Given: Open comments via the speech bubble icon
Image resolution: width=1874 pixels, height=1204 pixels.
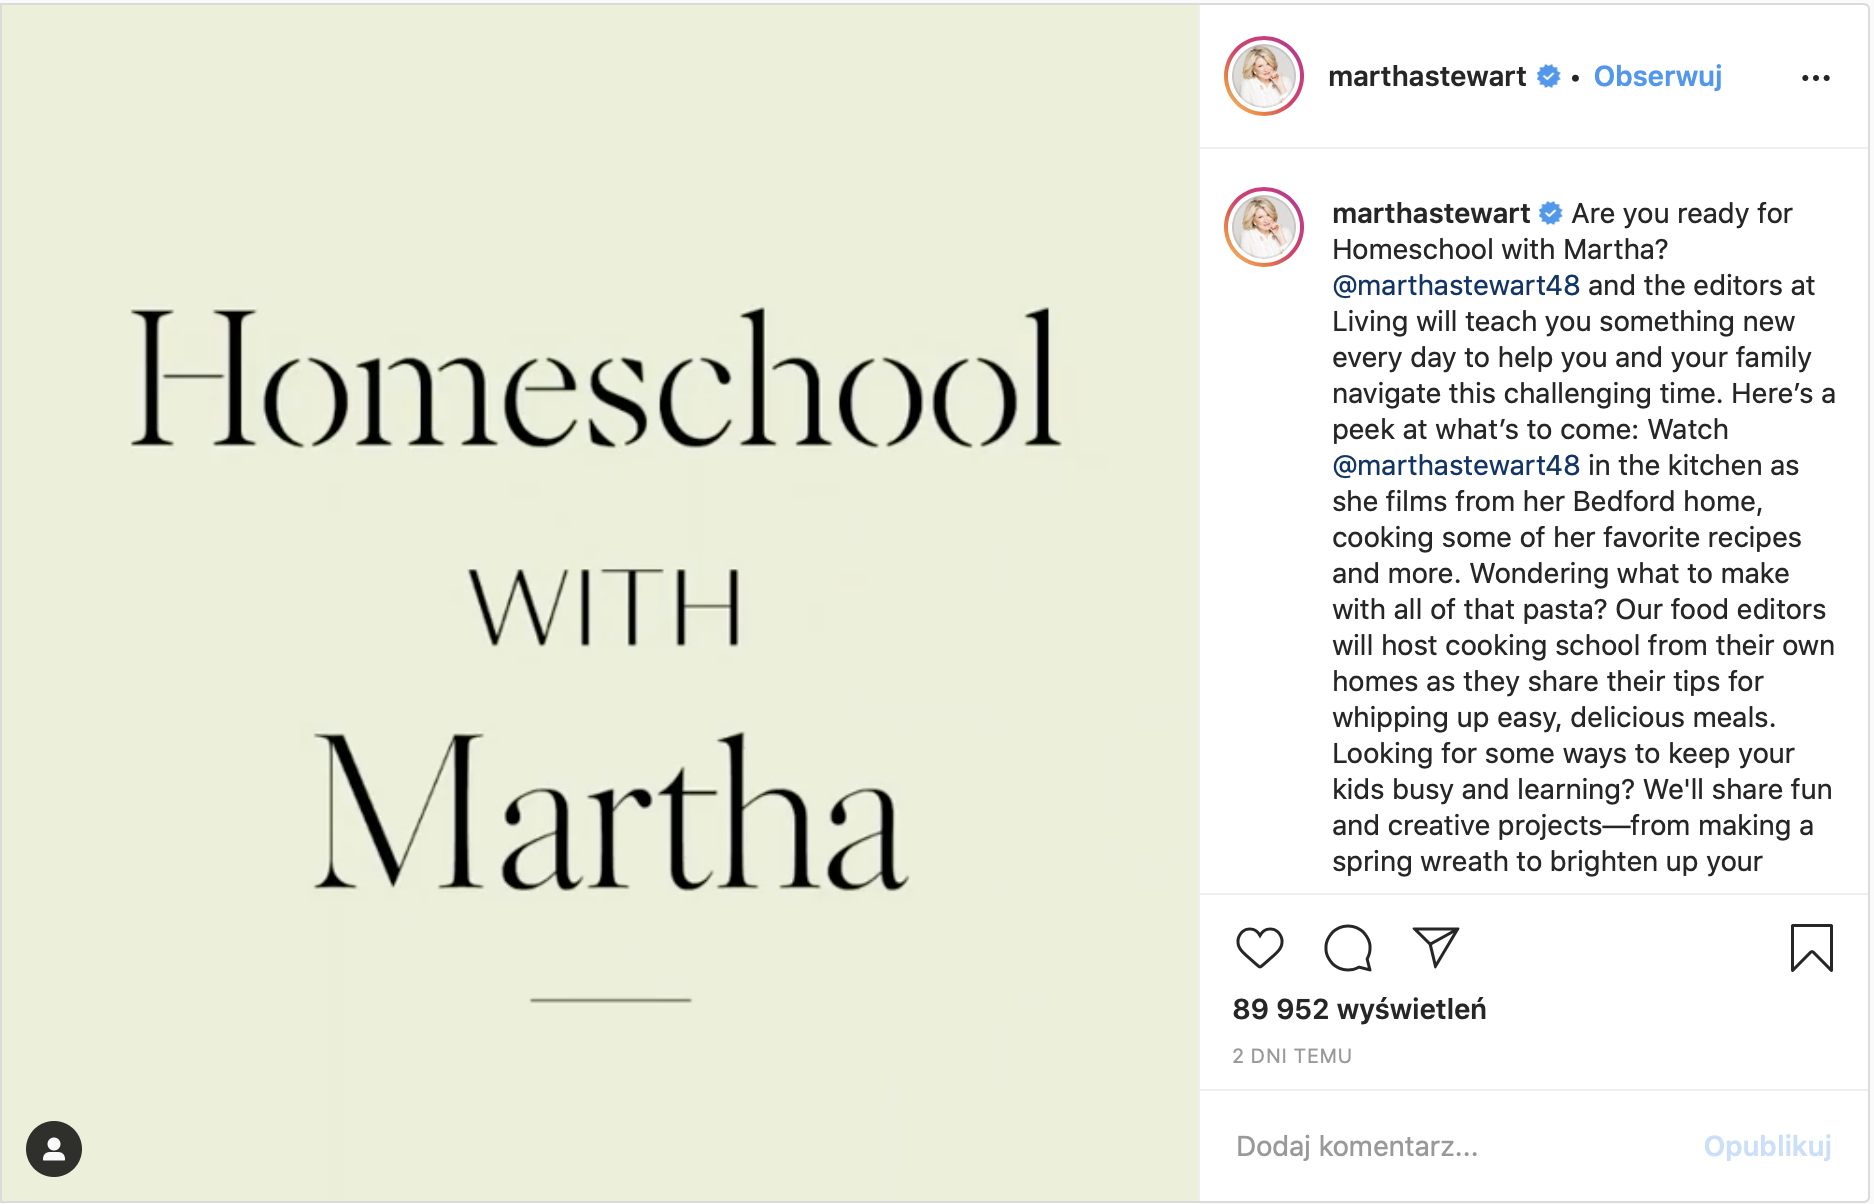Looking at the screenshot, I should (x=1347, y=948).
